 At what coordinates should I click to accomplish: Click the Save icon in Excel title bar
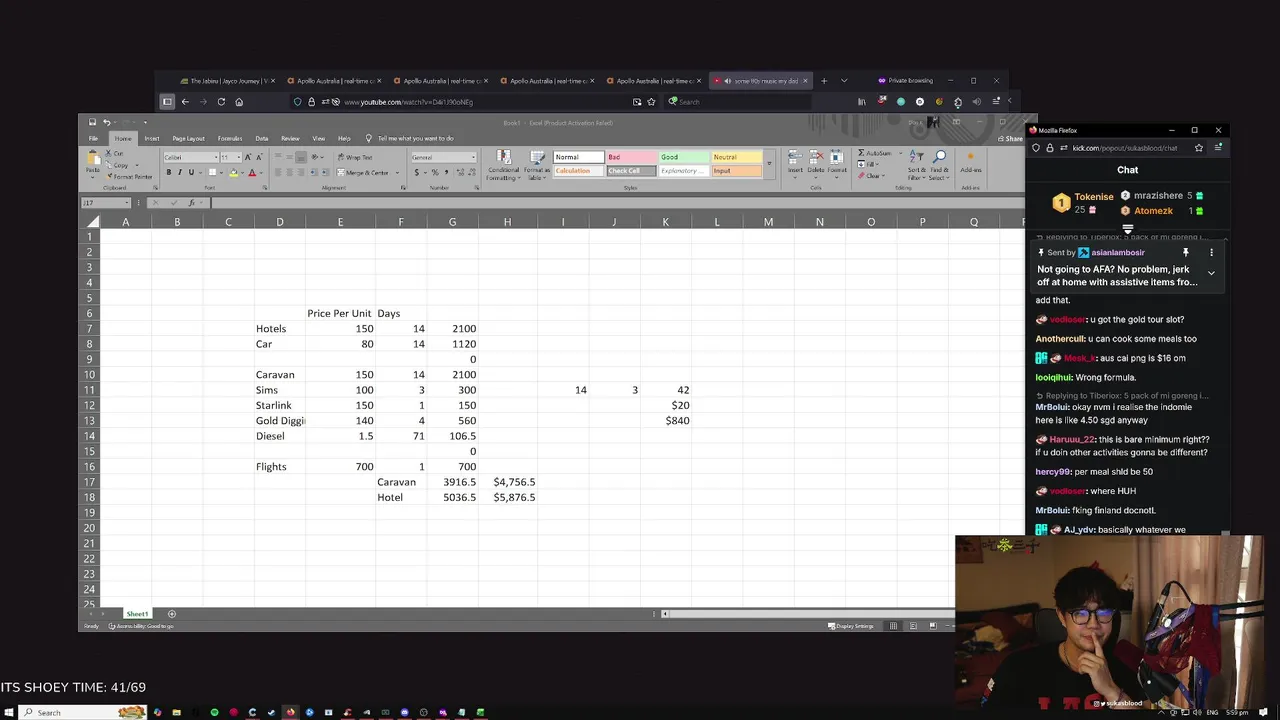pyautogui.click(x=92, y=122)
